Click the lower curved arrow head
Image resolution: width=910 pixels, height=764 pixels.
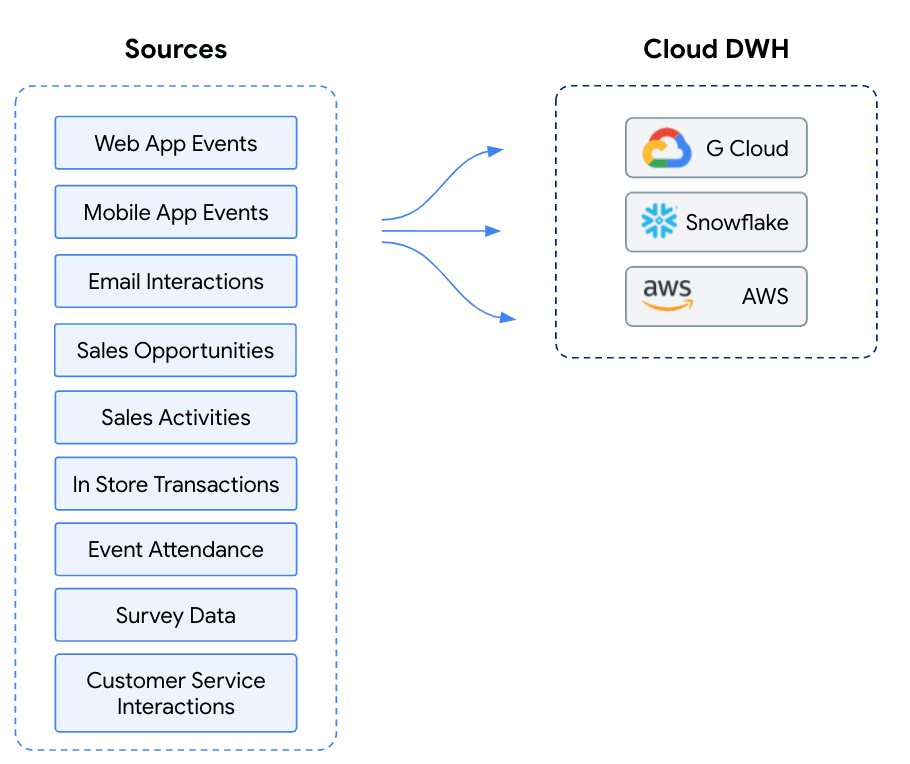tap(508, 318)
